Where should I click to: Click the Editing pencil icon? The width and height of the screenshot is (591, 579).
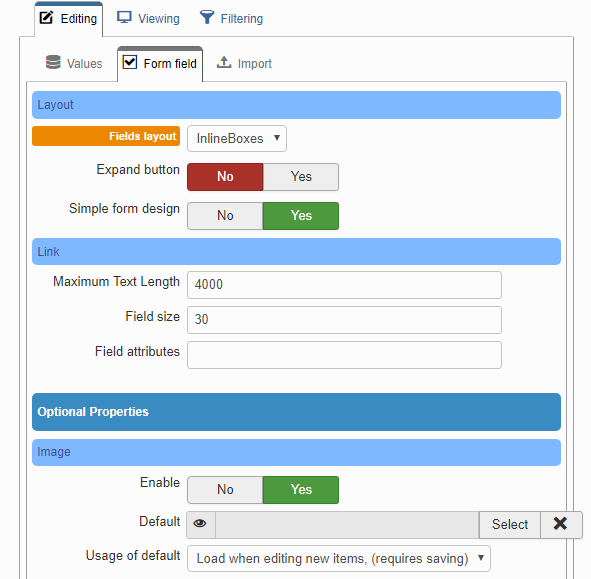(x=46, y=17)
